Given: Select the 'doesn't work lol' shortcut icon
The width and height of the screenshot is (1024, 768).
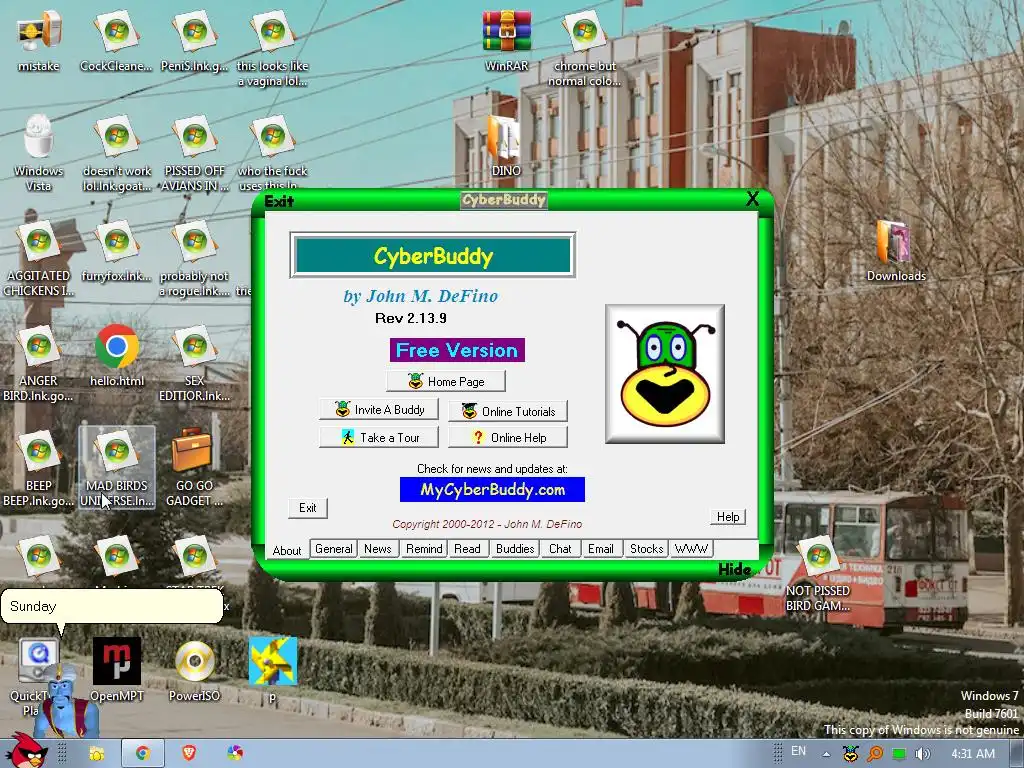Looking at the screenshot, I should tap(117, 153).
